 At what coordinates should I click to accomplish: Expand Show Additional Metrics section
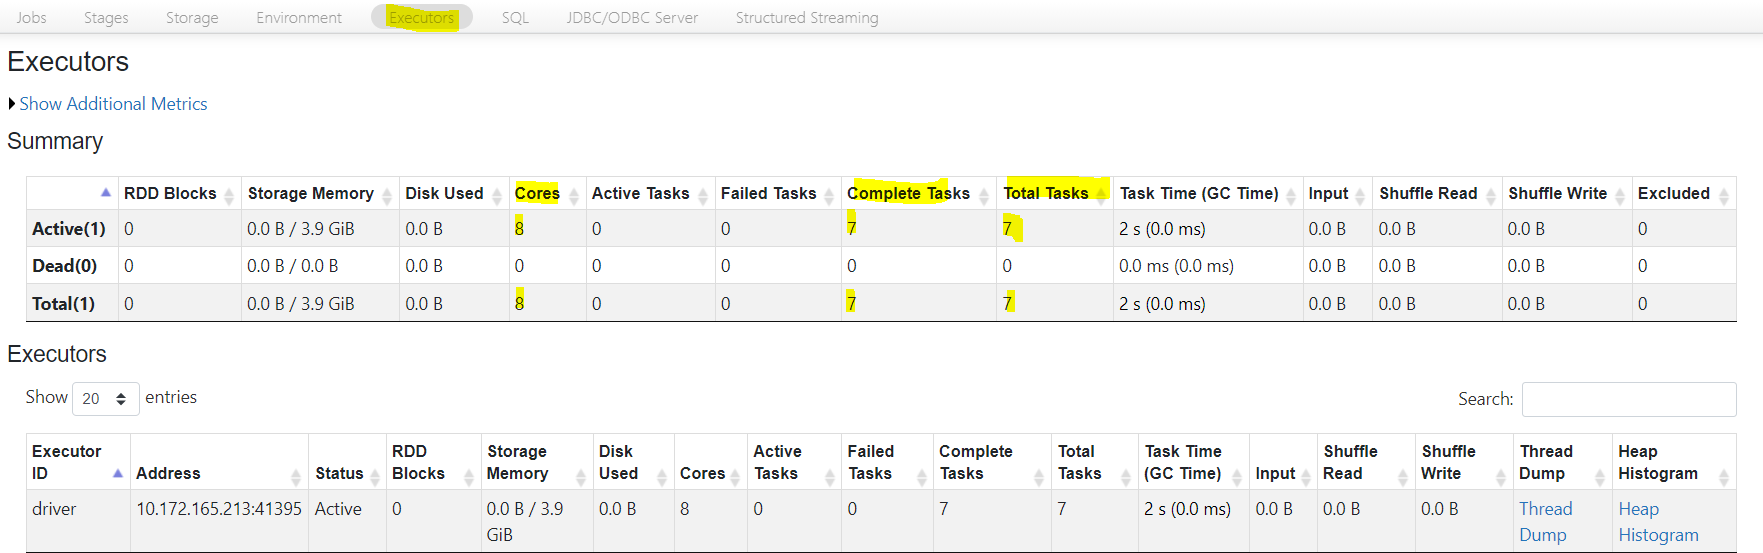(x=113, y=104)
